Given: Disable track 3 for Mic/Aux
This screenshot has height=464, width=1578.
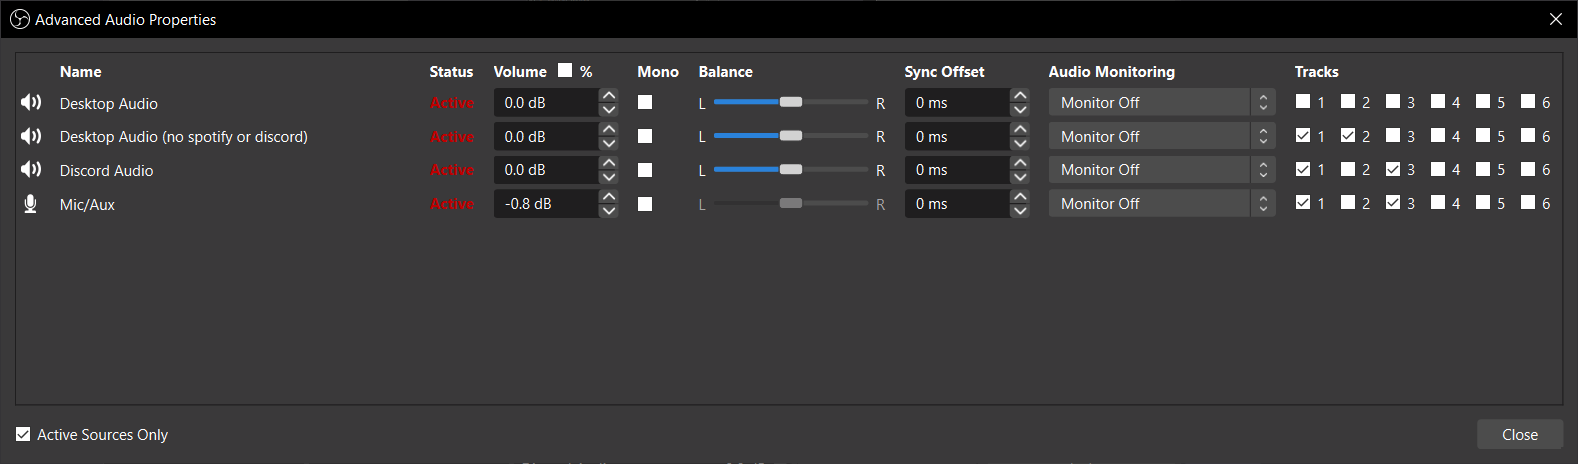Looking at the screenshot, I should [x=1393, y=202].
